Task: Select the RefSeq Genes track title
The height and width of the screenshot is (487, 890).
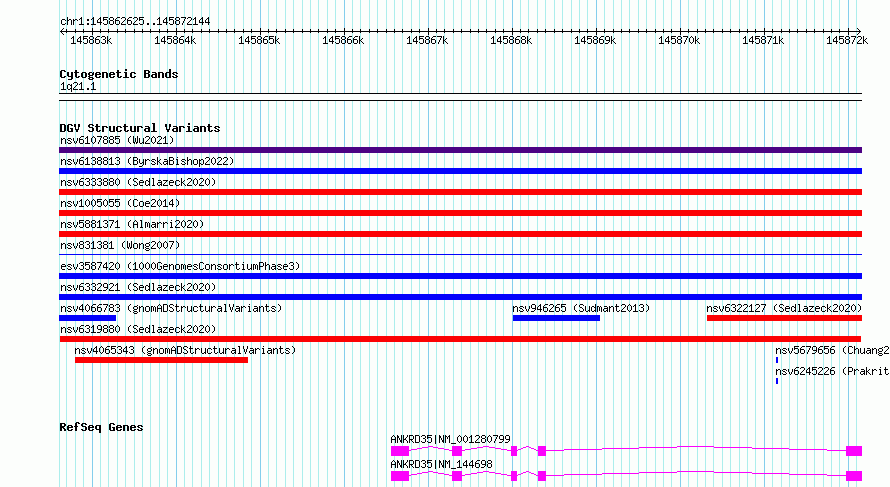Action: point(101,427)
